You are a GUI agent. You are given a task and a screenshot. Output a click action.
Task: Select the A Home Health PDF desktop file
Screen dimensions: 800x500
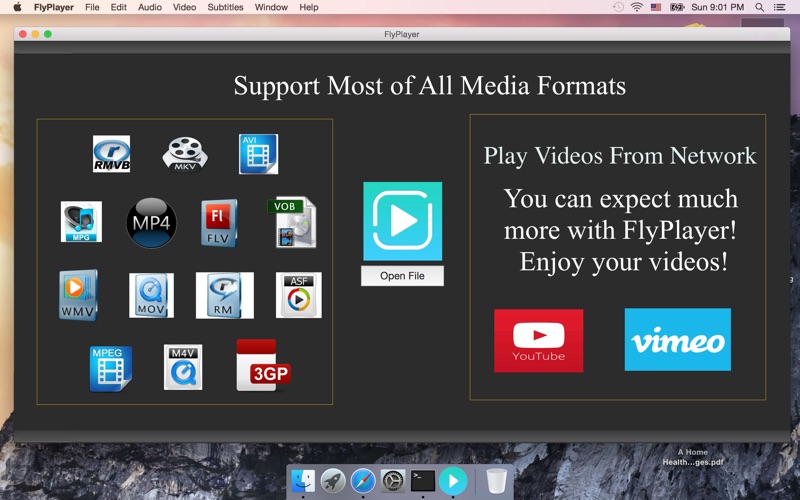coord(692,457)
